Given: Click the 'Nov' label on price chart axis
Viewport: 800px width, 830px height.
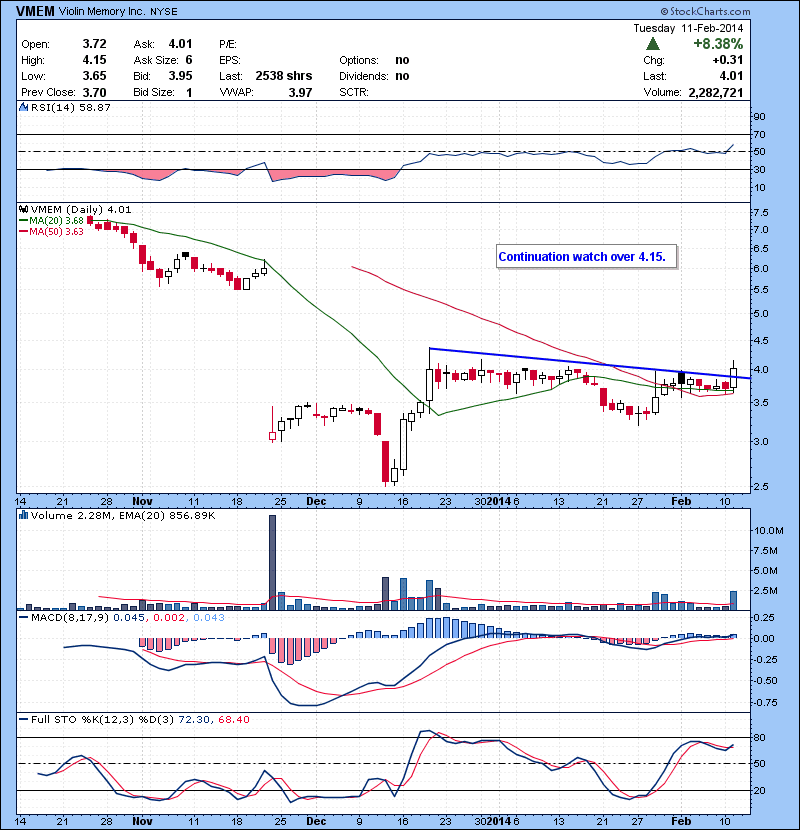Looking at the screenshot, I should point(142,501).
